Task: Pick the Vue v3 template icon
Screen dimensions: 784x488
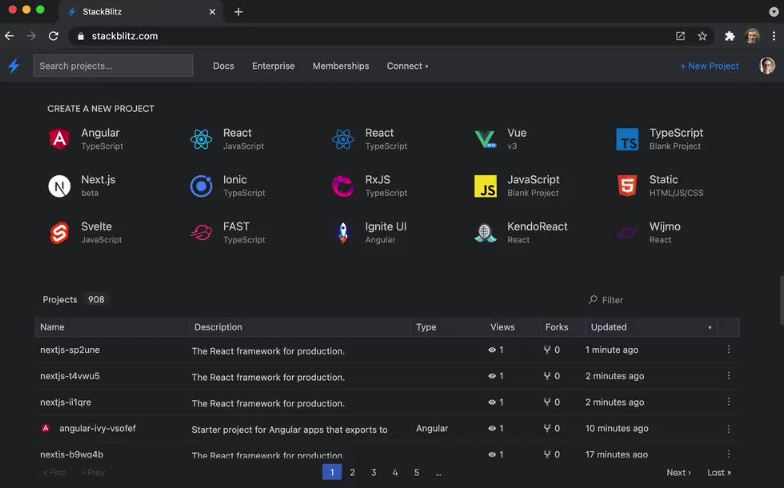Action: click(x=485, y=139)
